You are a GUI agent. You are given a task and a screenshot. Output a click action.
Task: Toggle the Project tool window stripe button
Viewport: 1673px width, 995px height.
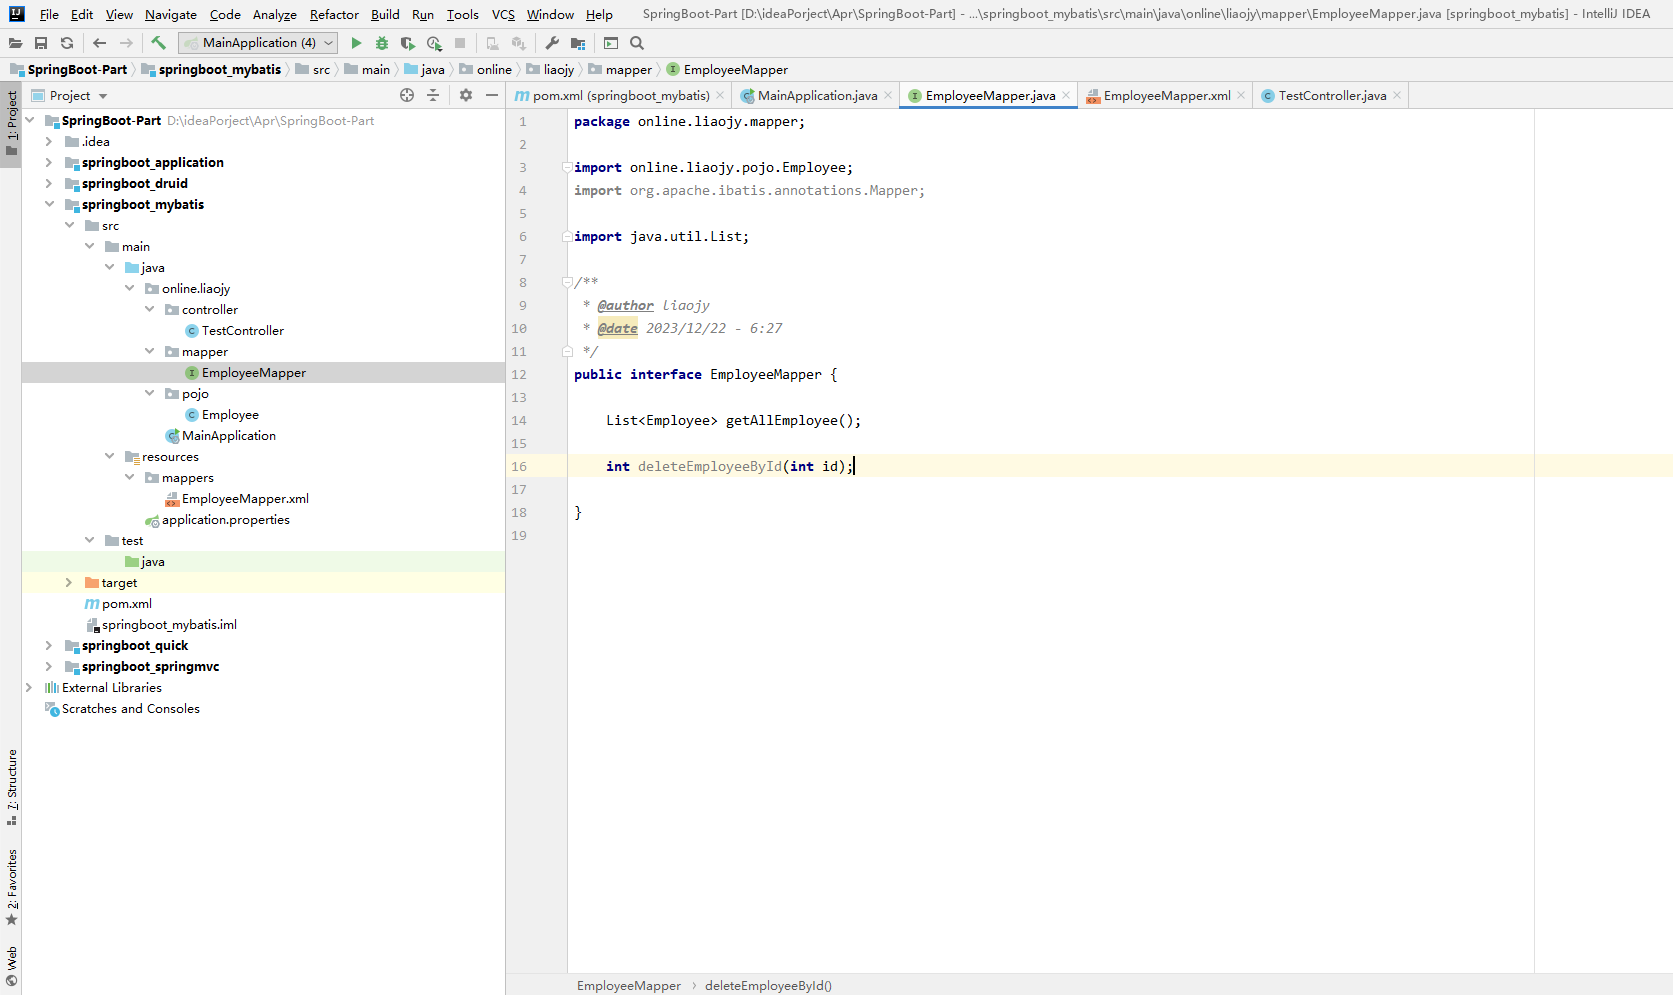(x=12, y=122)
